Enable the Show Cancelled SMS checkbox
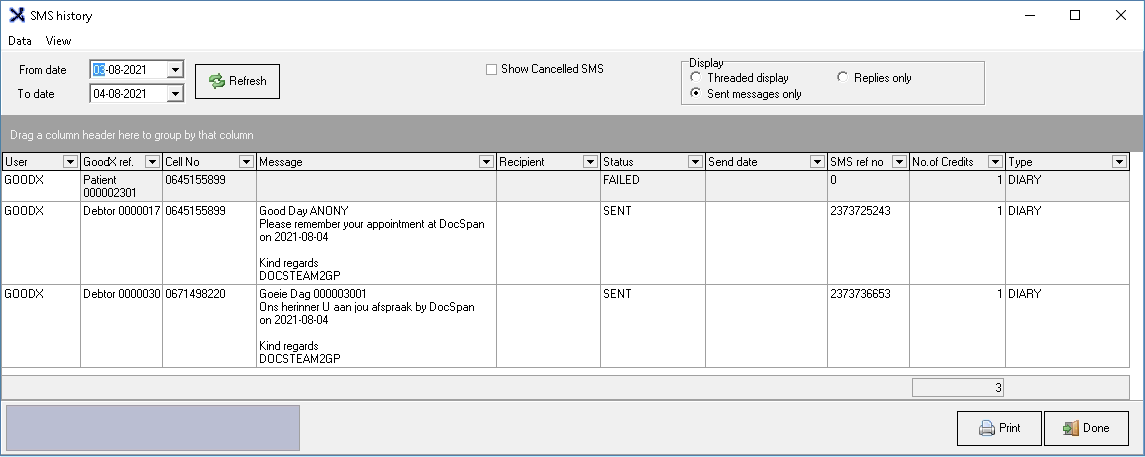 click(x=491, y=69)
